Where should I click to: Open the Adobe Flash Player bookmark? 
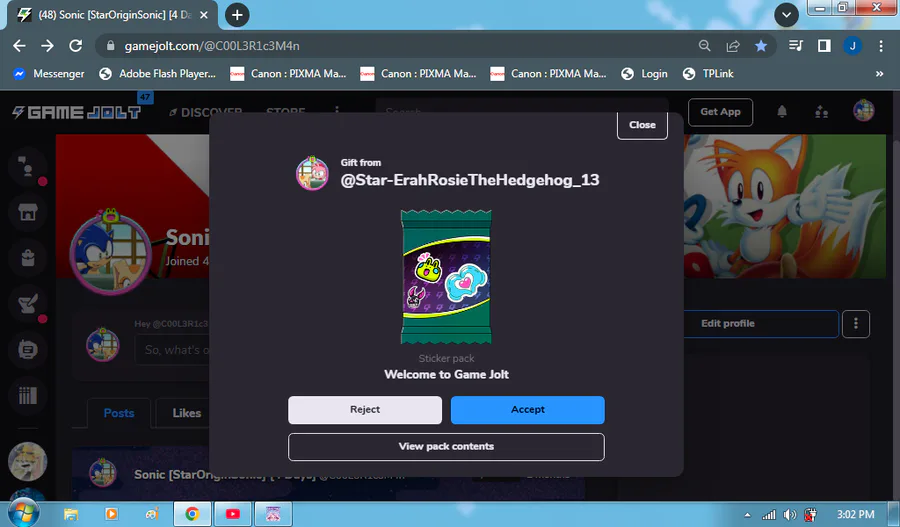point(157,73)
